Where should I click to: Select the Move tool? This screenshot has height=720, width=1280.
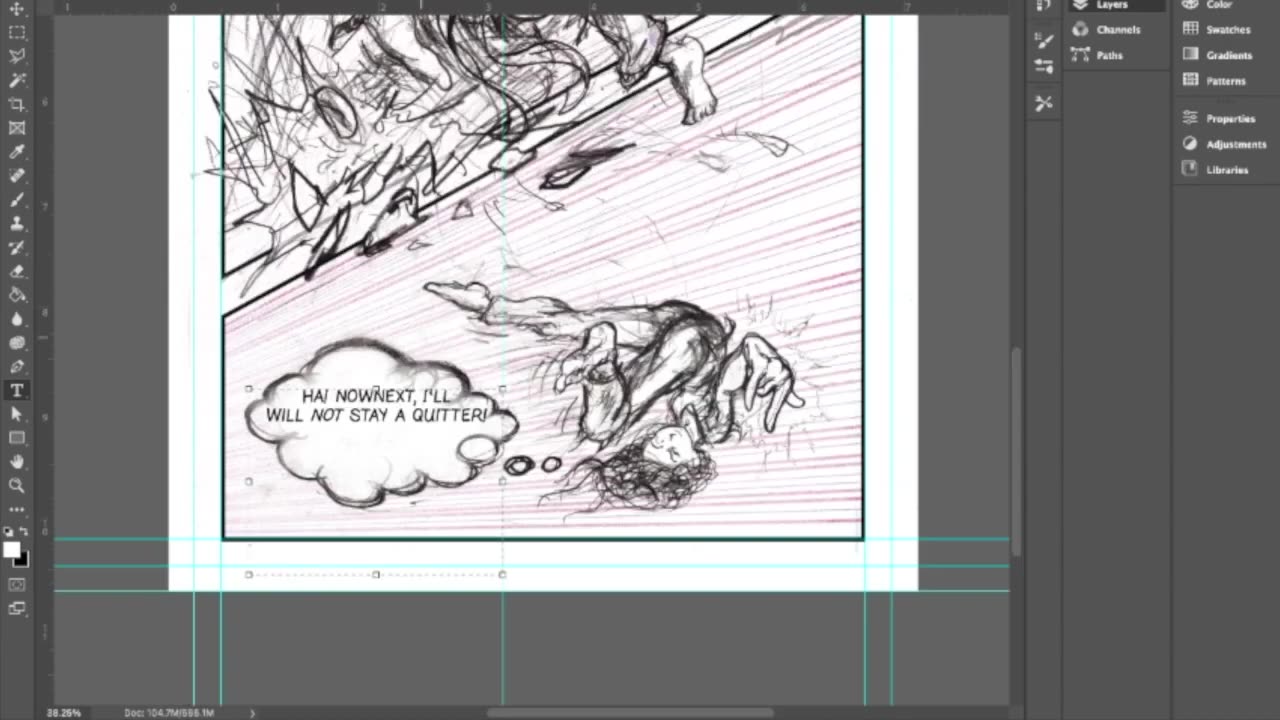(x=17, y=9)
